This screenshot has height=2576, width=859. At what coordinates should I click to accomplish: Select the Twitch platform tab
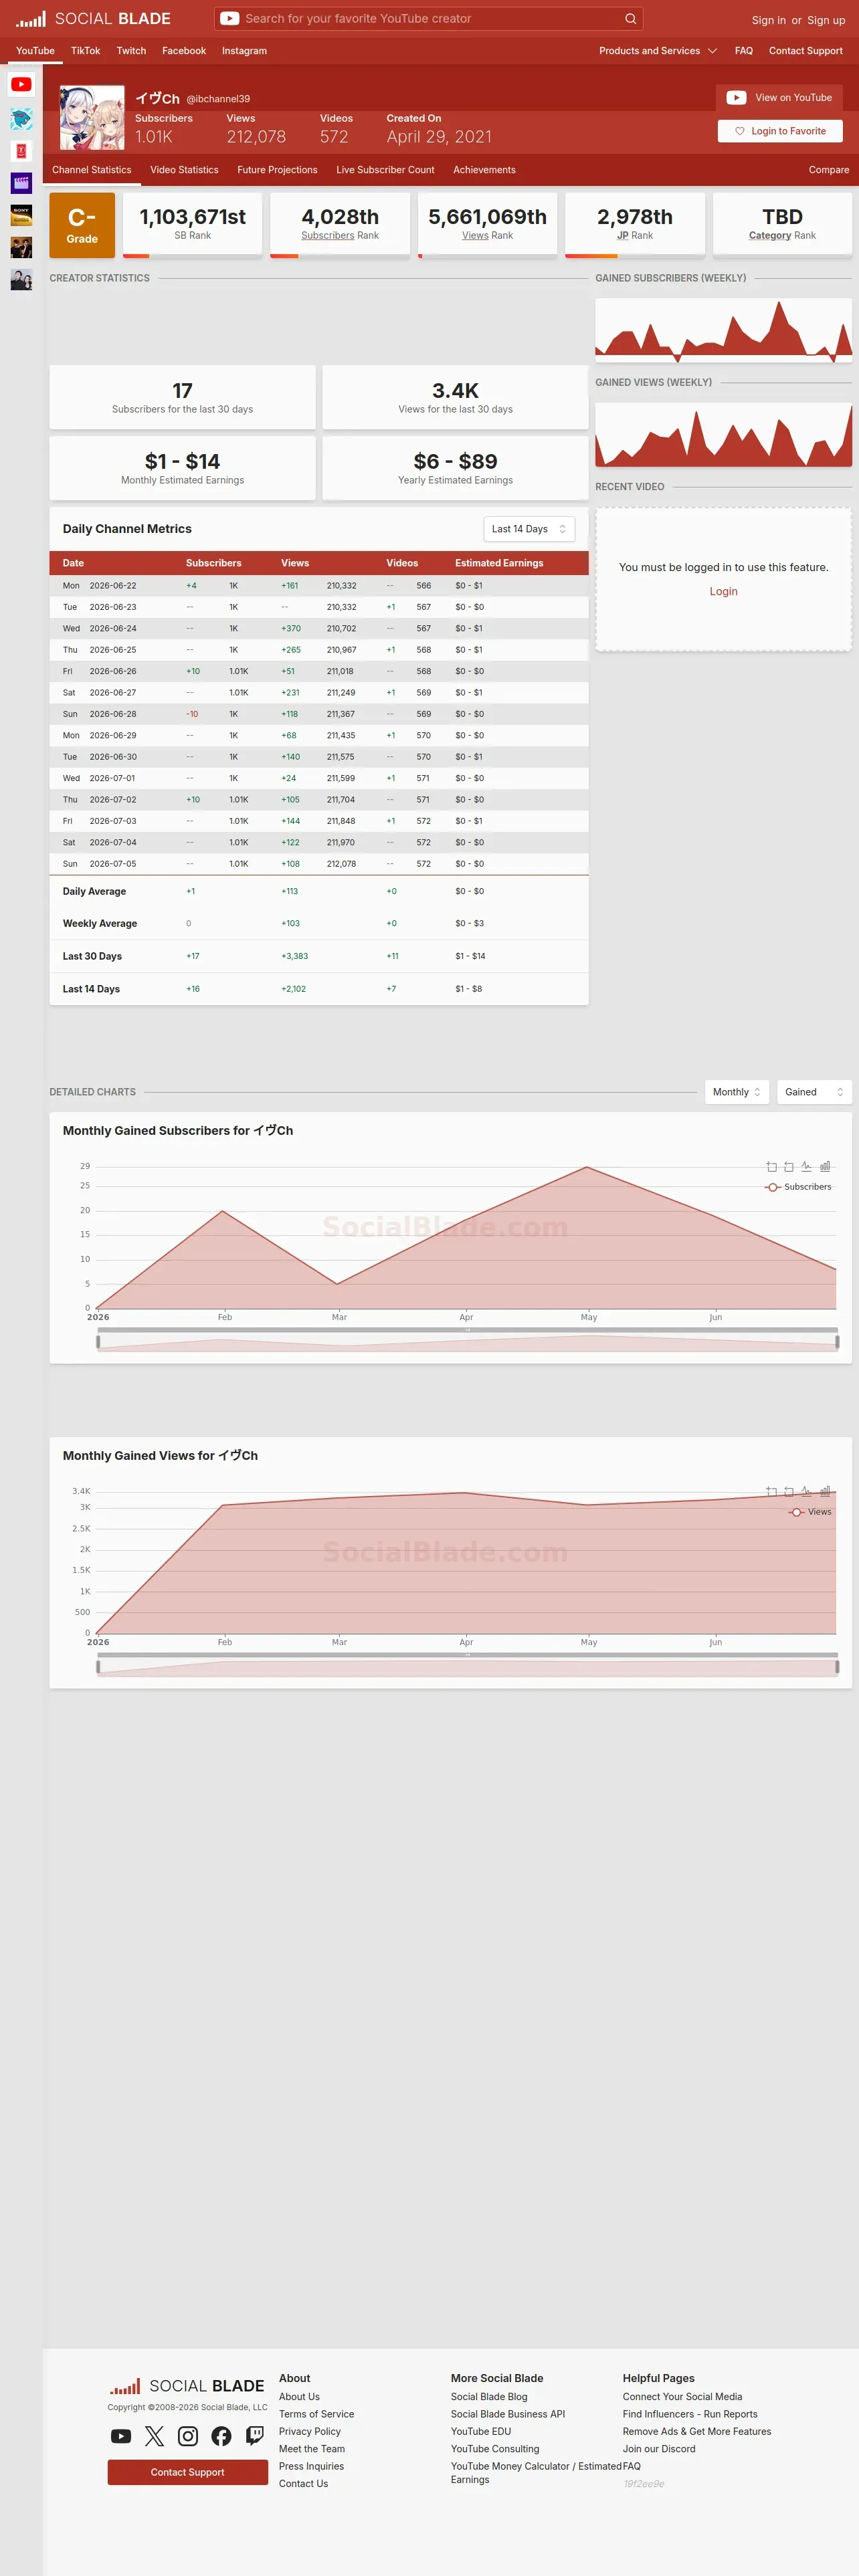(131, 51)
